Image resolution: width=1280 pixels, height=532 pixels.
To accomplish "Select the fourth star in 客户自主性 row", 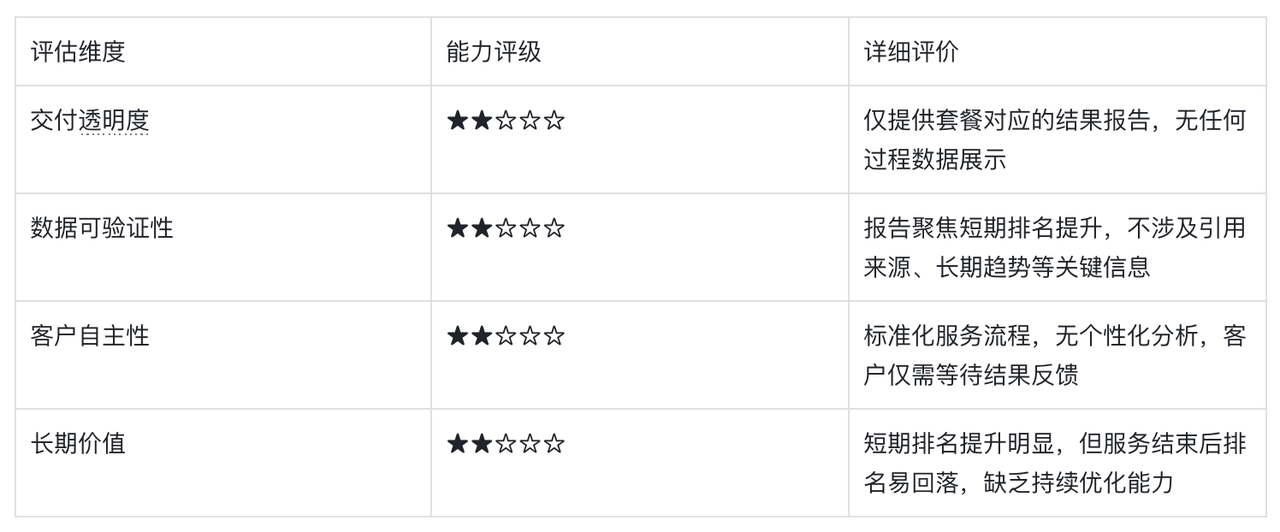I will [530, 336].
